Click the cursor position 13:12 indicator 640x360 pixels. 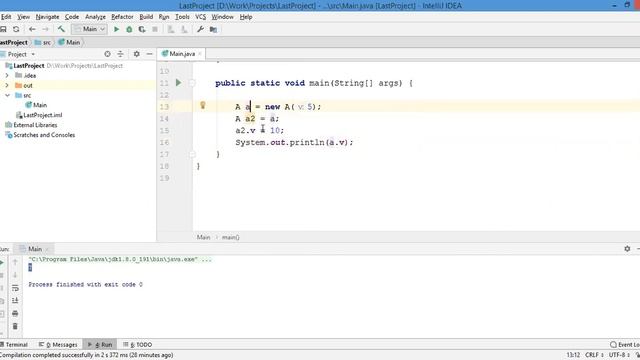pos(573,355)
